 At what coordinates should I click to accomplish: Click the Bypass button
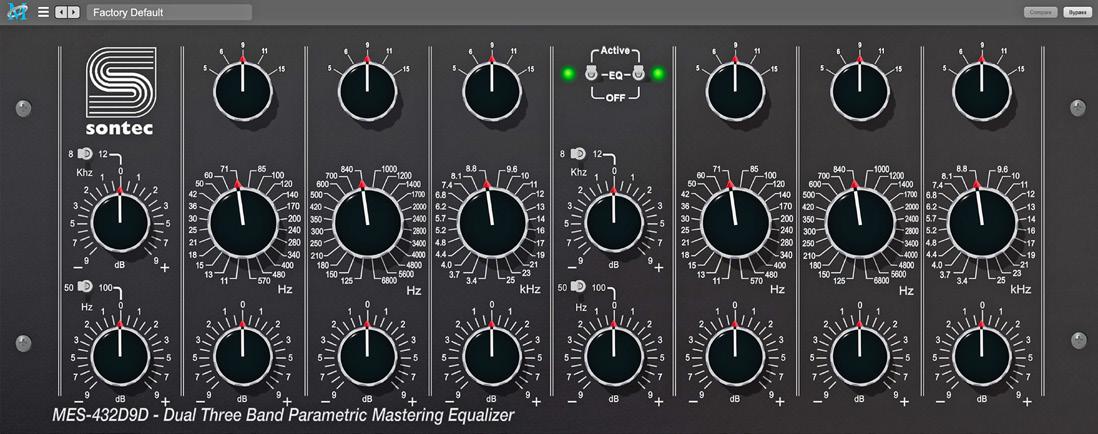1077,12
